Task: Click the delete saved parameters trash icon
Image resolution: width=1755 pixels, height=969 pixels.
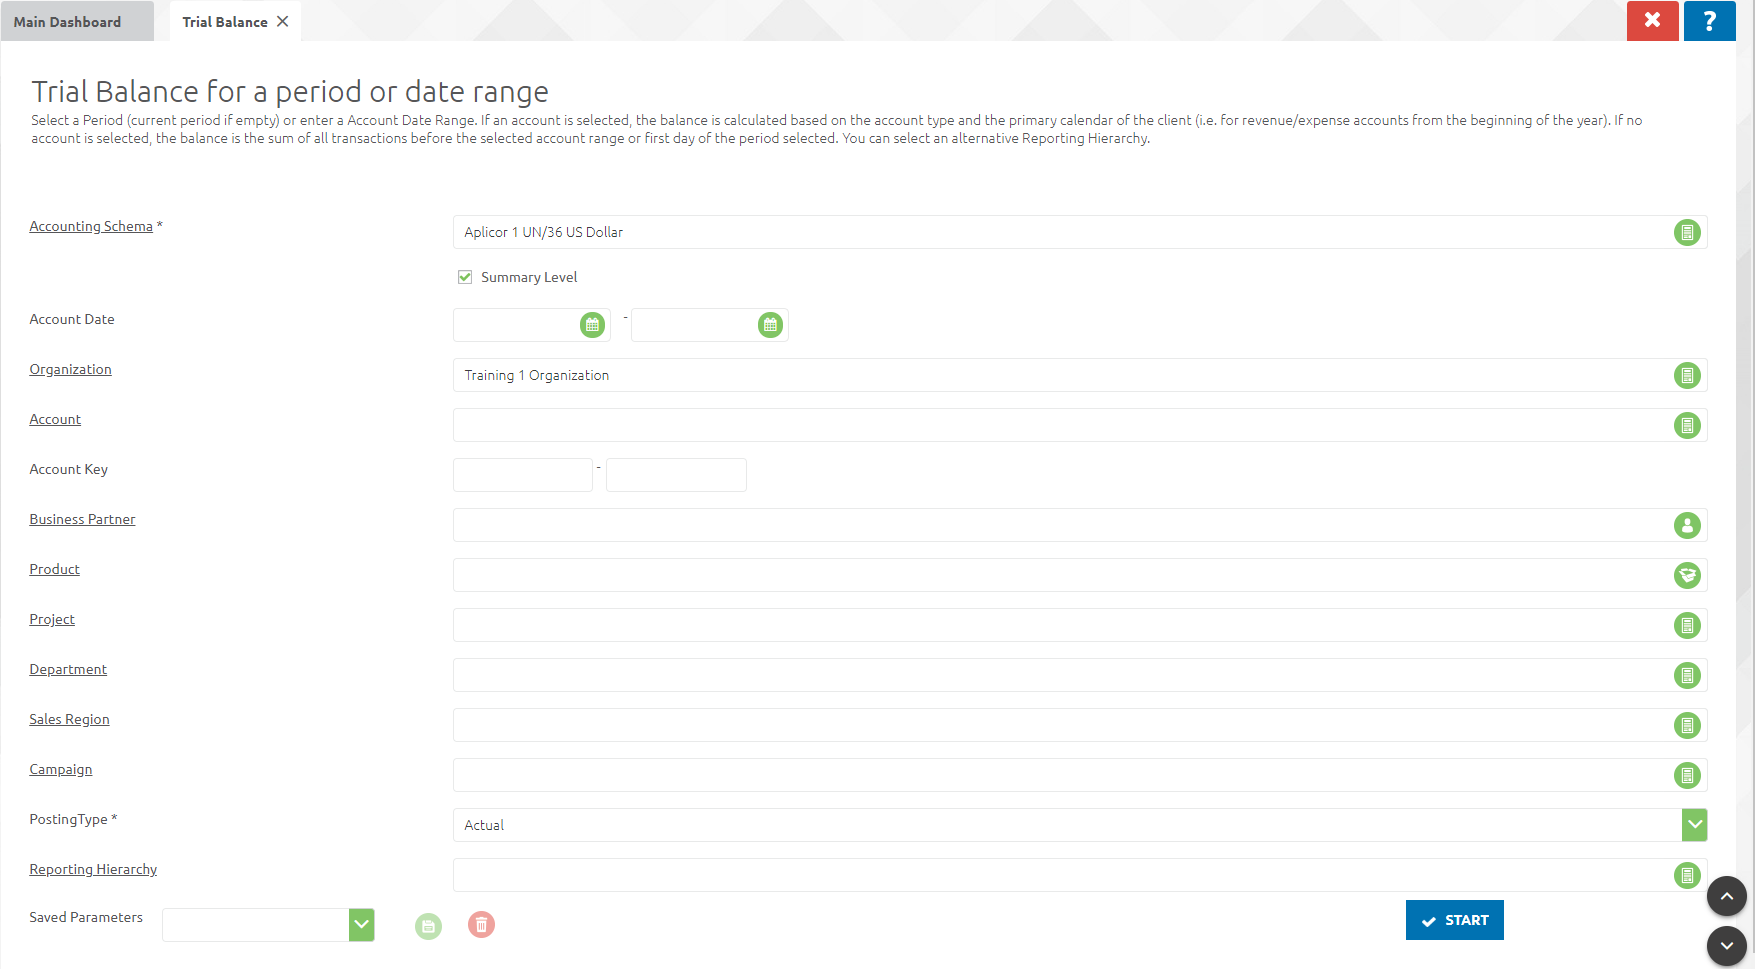Action: pyautogui.click(x=481, y=925)
